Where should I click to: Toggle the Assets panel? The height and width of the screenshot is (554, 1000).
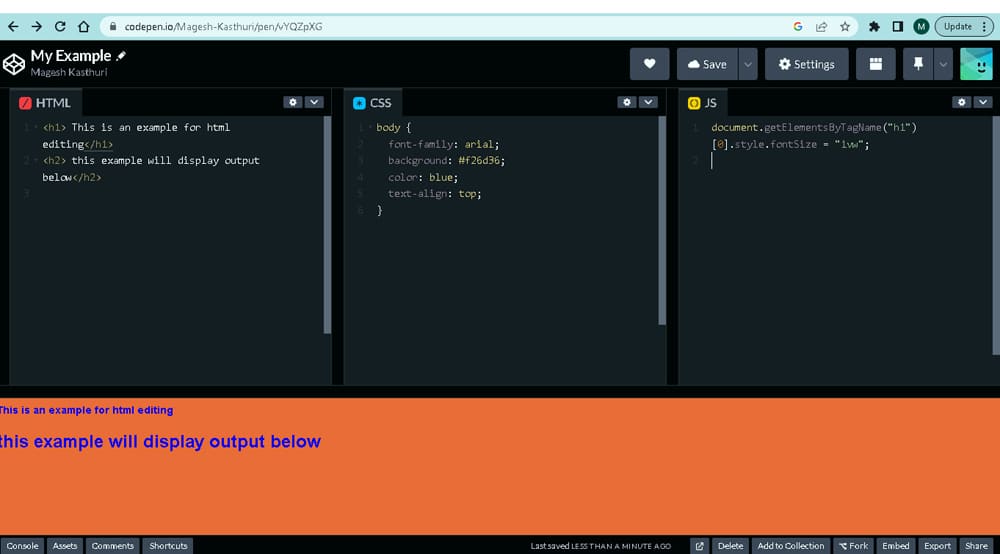pyautogui.click(x=65, y=546)
